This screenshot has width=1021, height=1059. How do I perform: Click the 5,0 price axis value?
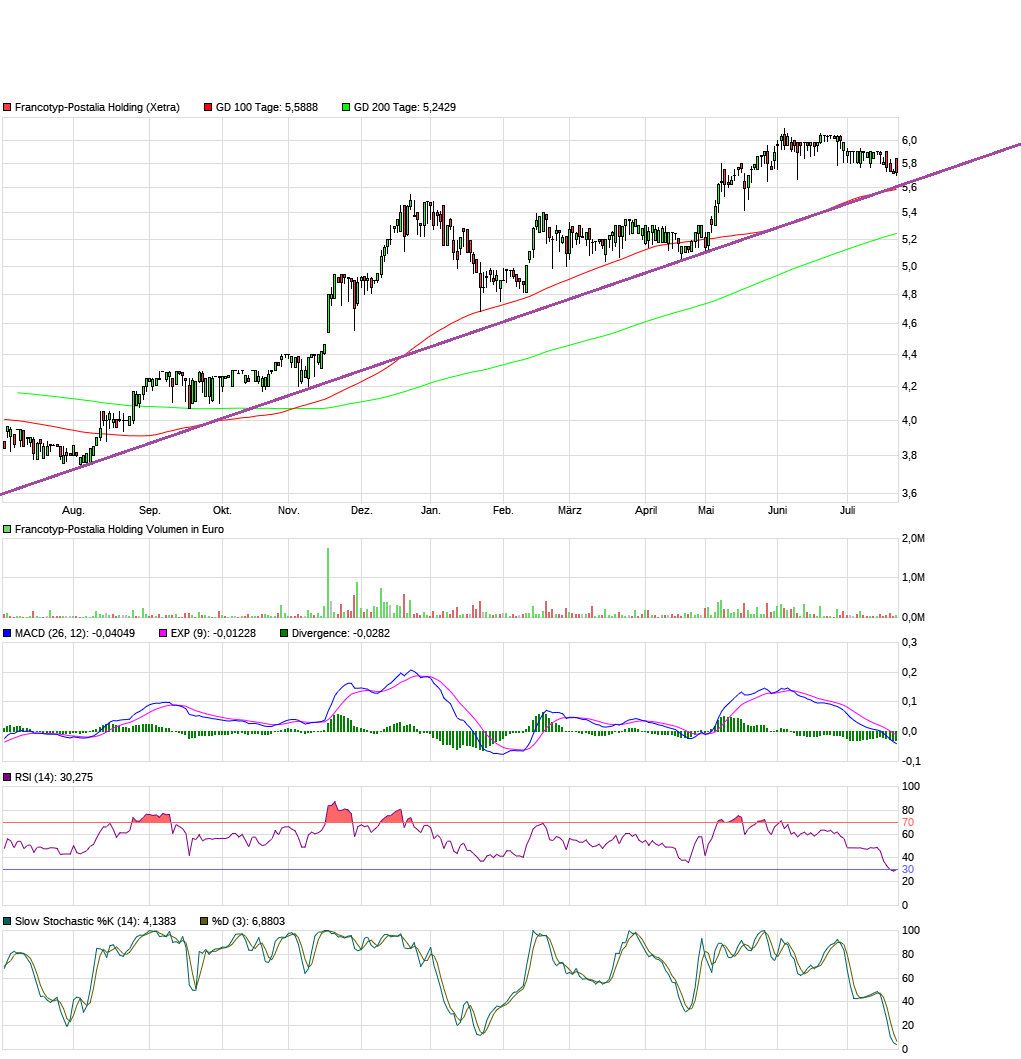[910, 267]
